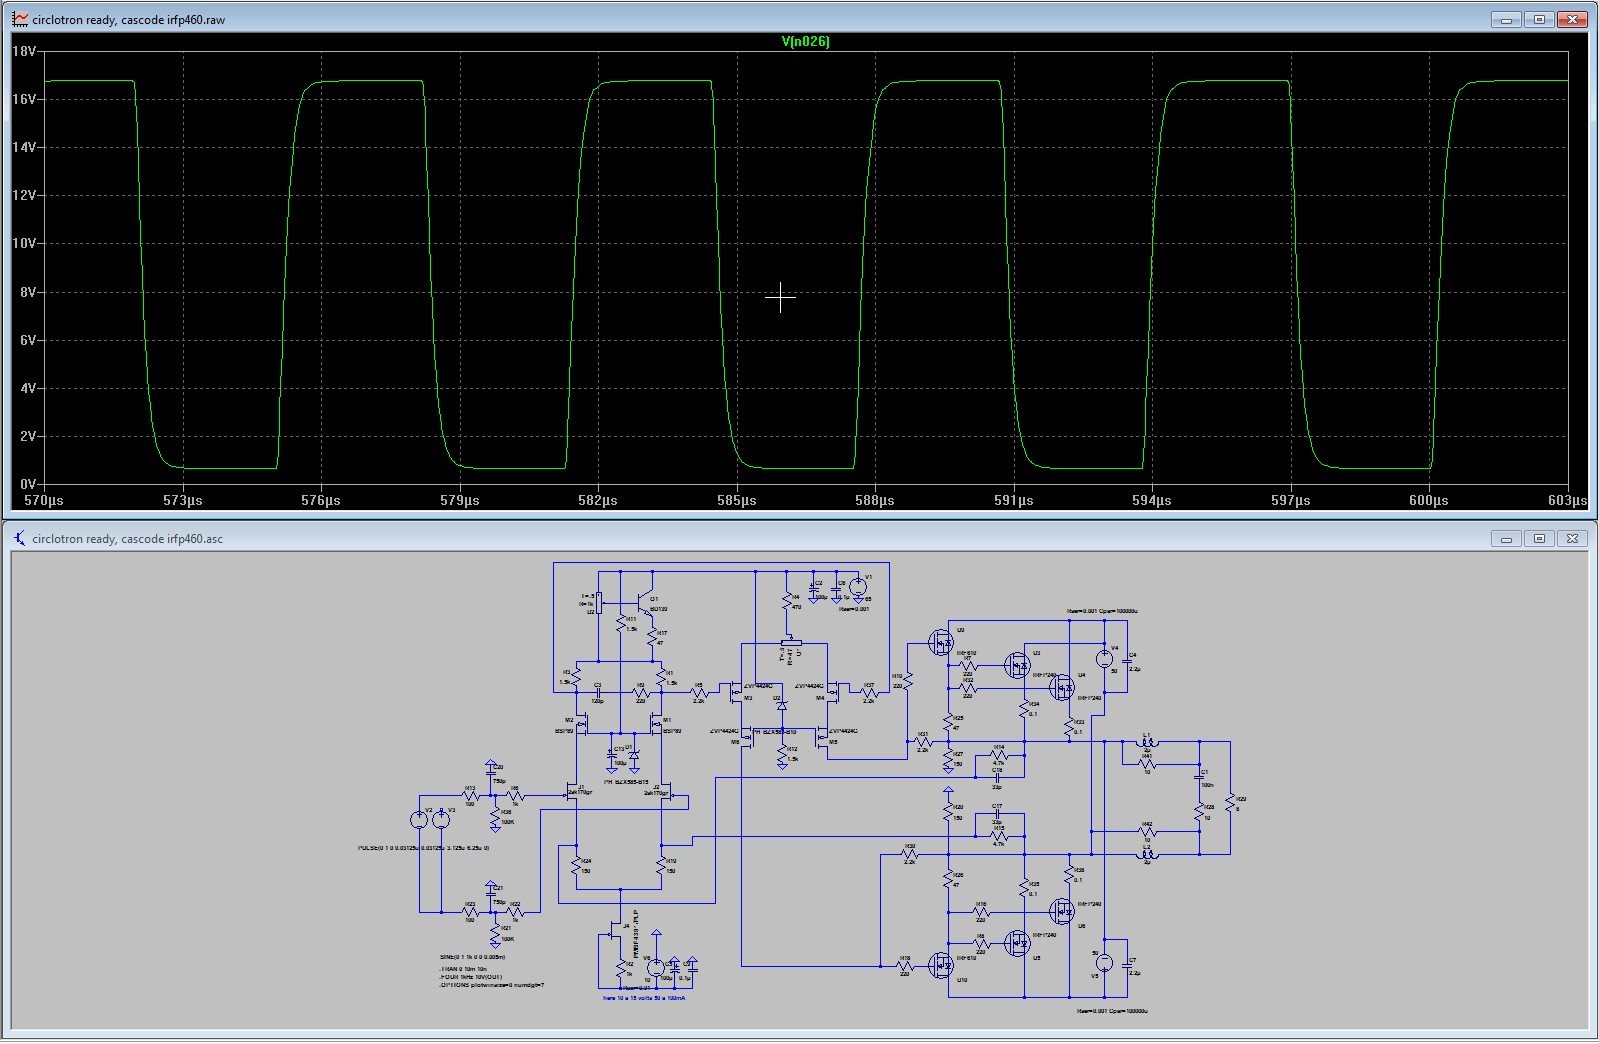Click the PULSE source parameter text
Screen dimensions: 1599x1044
pos(423,848)
